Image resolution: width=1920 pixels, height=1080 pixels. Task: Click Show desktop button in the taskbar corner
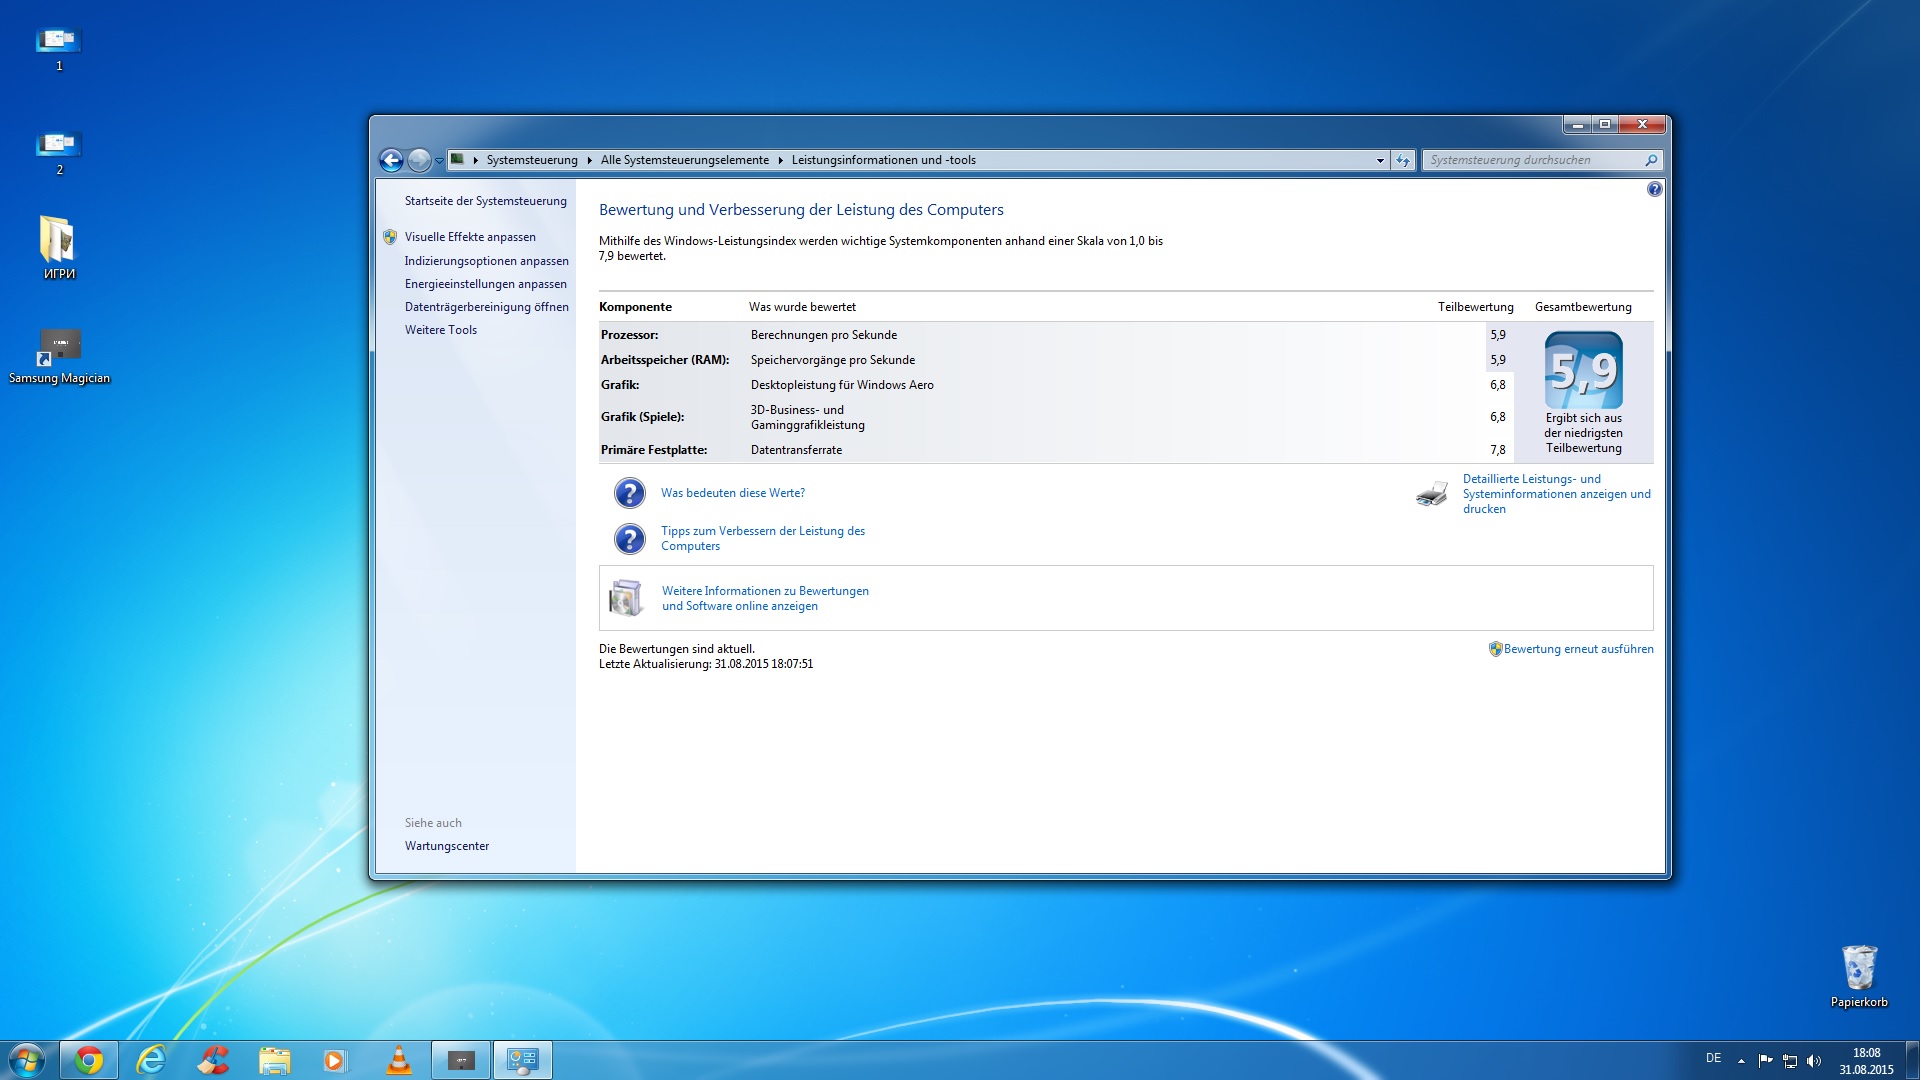click(x=1912, y=1060)
